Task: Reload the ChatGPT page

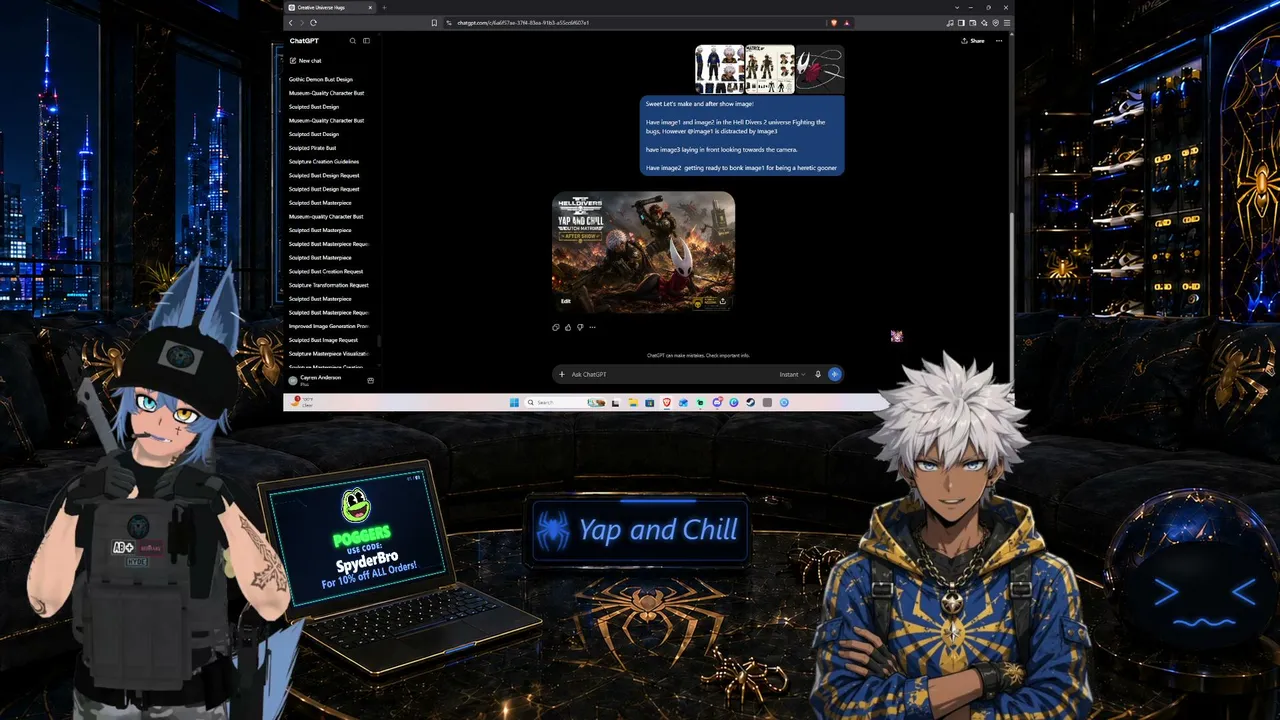Action: 314,23
